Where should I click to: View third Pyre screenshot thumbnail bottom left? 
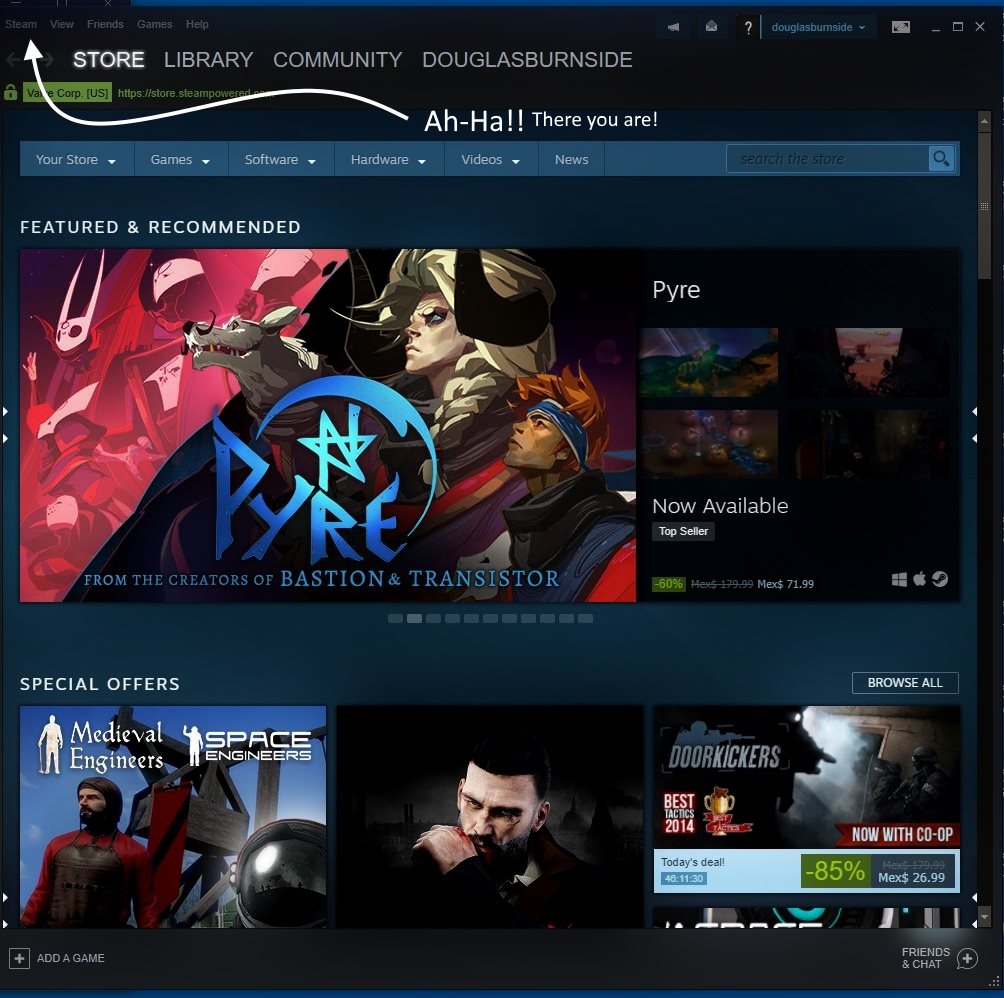click(x=709, y=444)
